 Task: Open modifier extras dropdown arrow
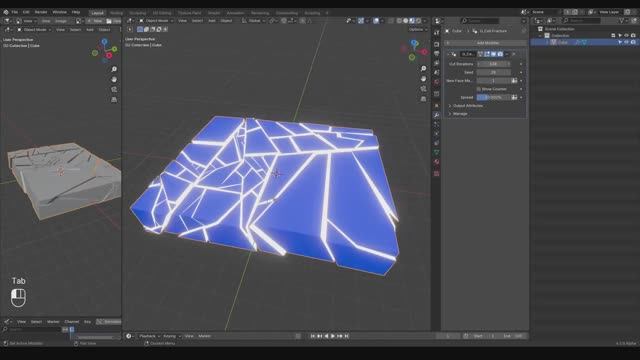coord(507,54)
